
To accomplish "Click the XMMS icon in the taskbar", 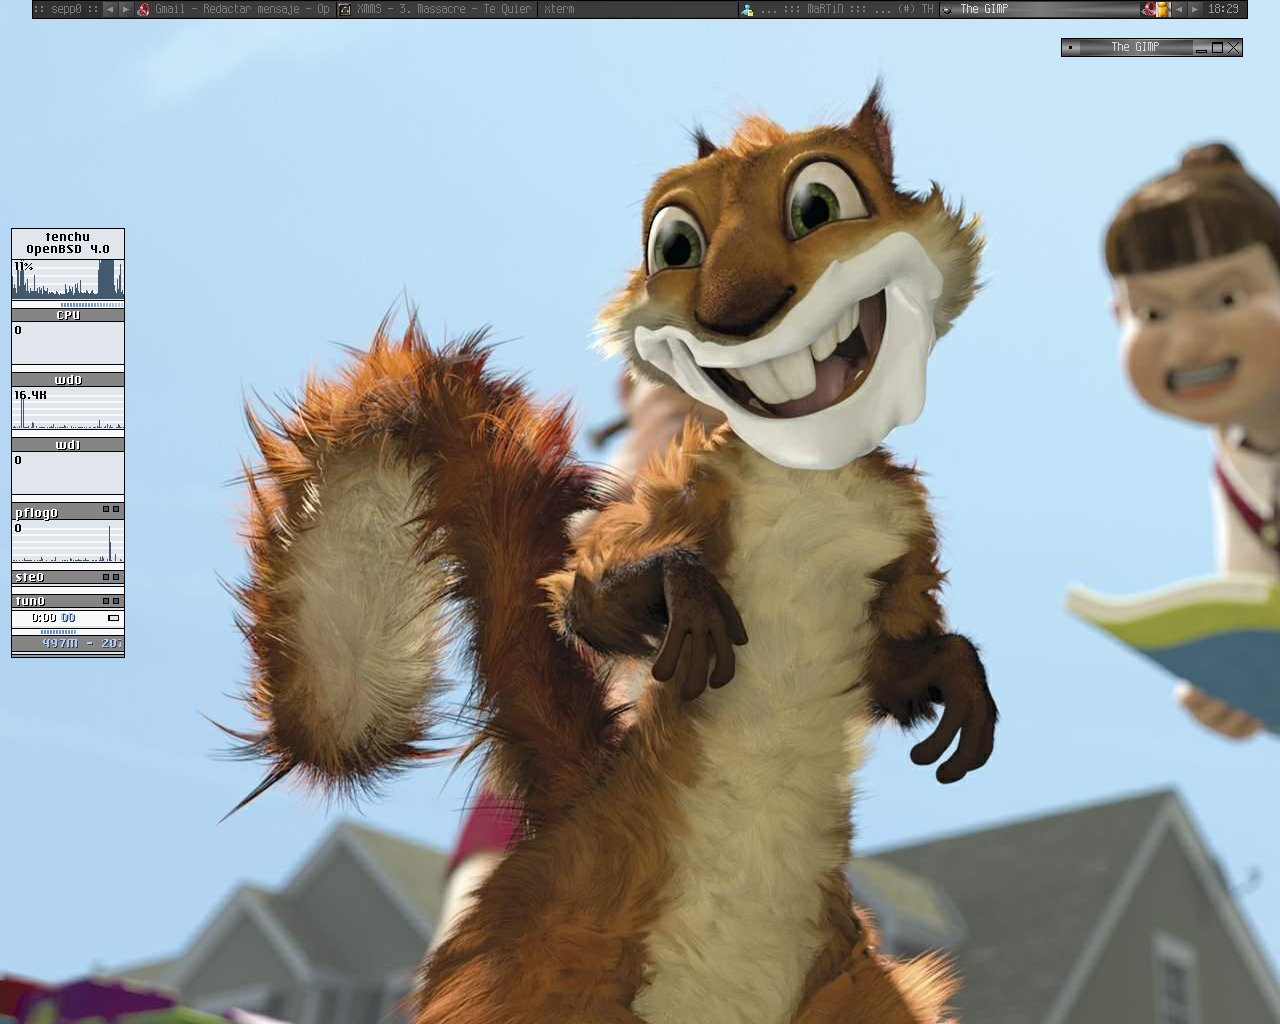I will tap(345, 9).
